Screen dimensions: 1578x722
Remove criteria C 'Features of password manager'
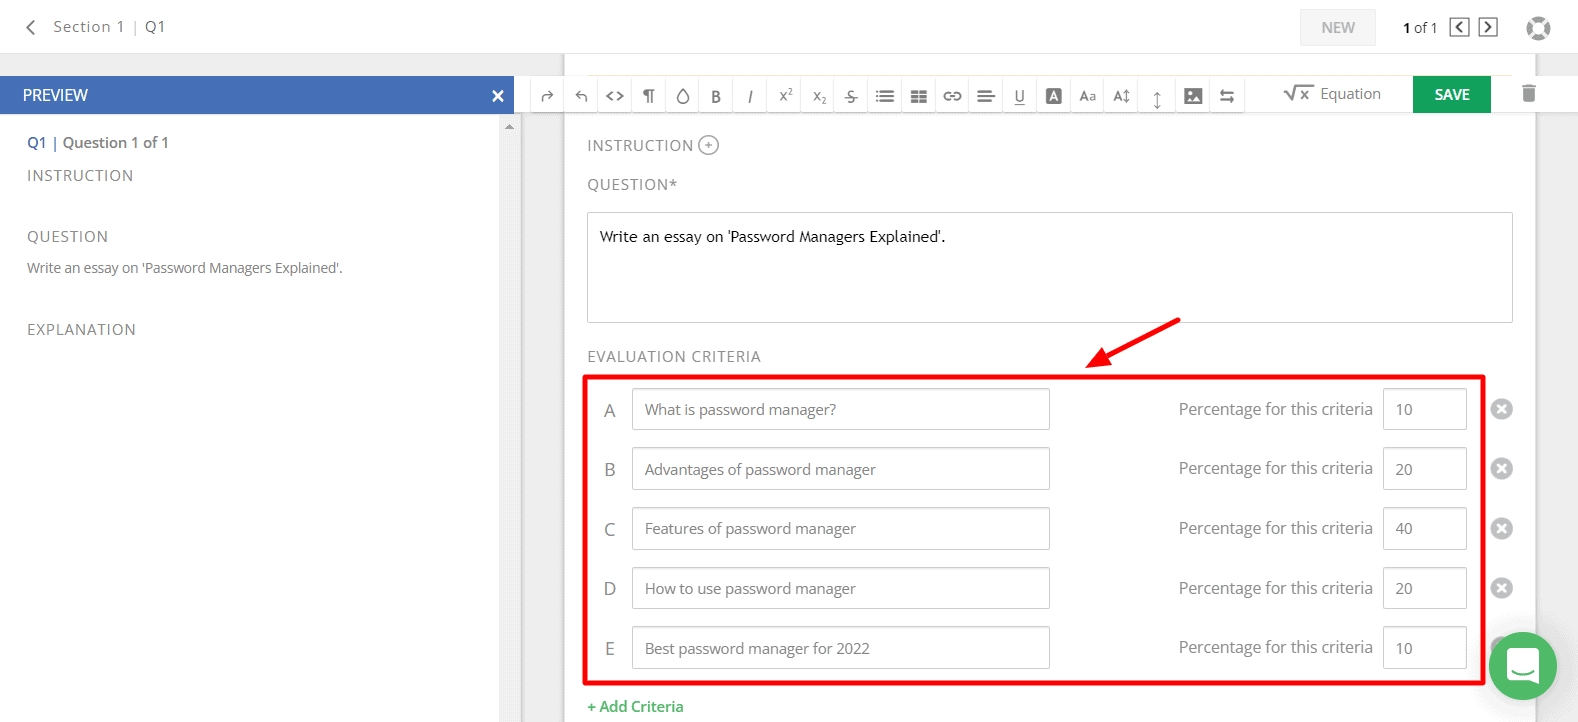(1501, 528)
